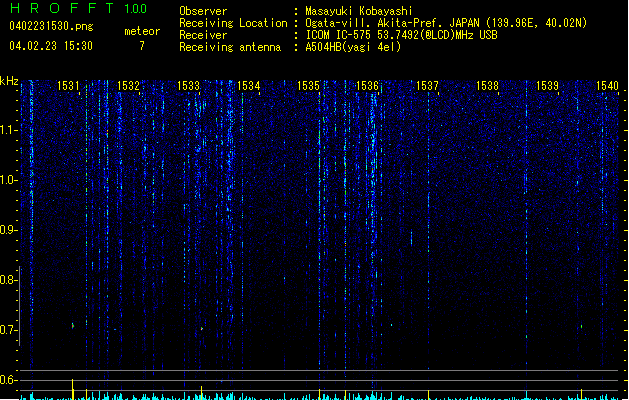Click the 1535 time marker

[x=308, y=86]
